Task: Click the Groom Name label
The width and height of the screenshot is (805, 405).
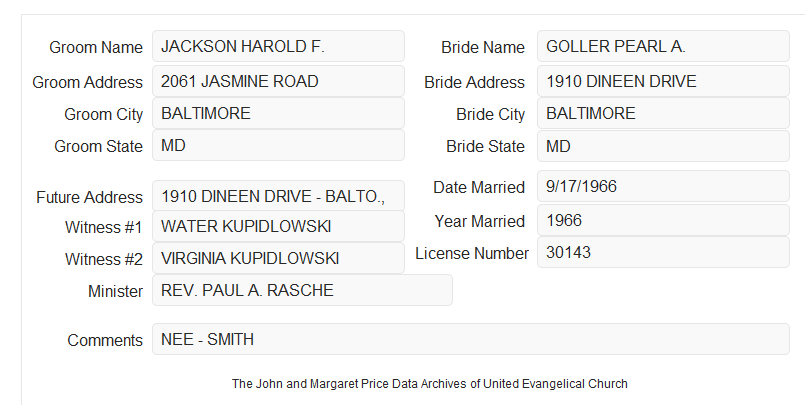Action: [x=96, y=47]
